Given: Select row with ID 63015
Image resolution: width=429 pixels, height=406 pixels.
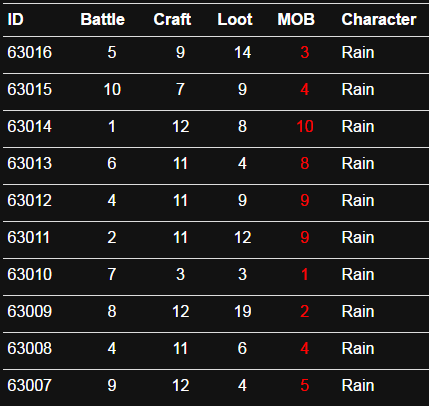Looking at the screenshot, I should [30, 89].
